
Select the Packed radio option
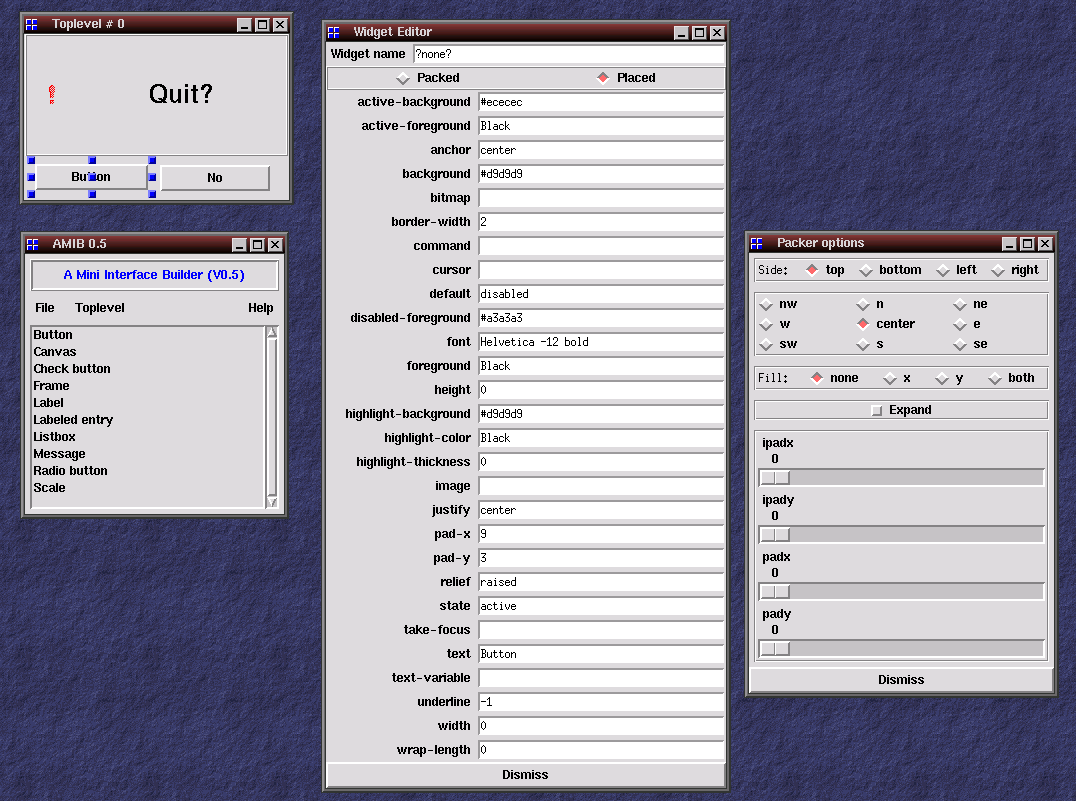pyautogui.click(x=403, y=78)
